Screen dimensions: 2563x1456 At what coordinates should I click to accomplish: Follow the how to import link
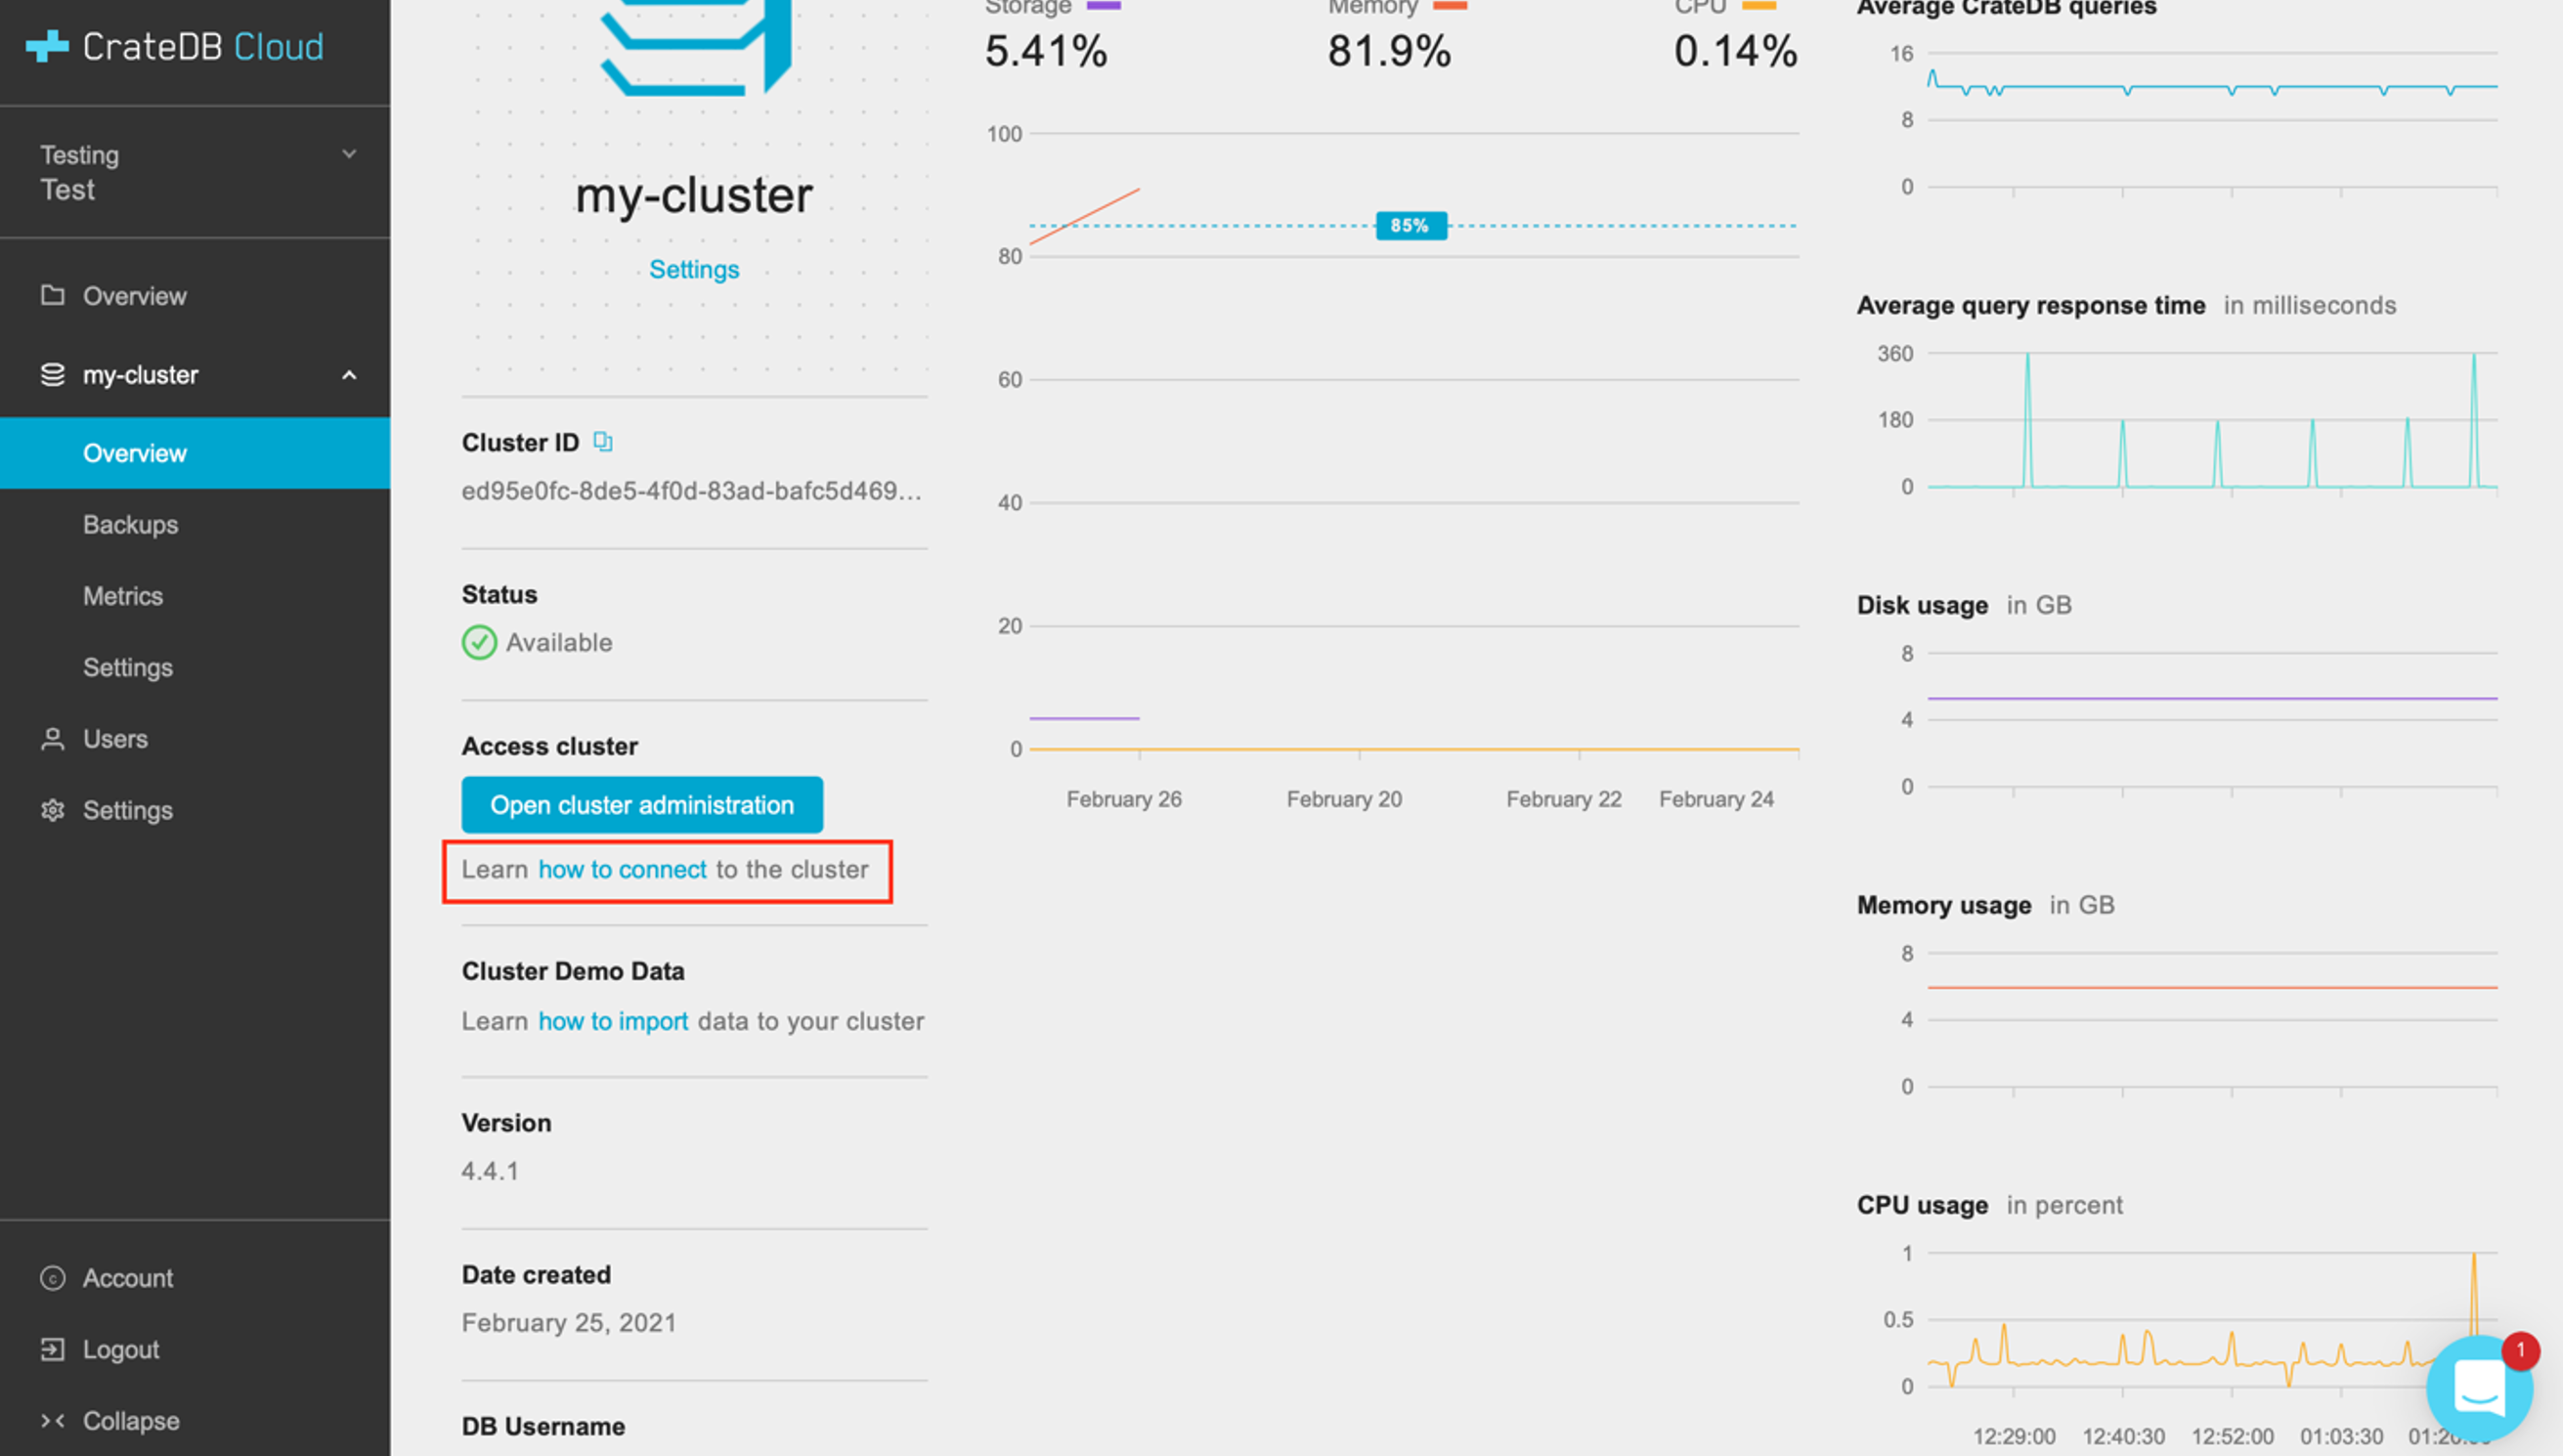pyautogui.click(x=613, y=1021)
